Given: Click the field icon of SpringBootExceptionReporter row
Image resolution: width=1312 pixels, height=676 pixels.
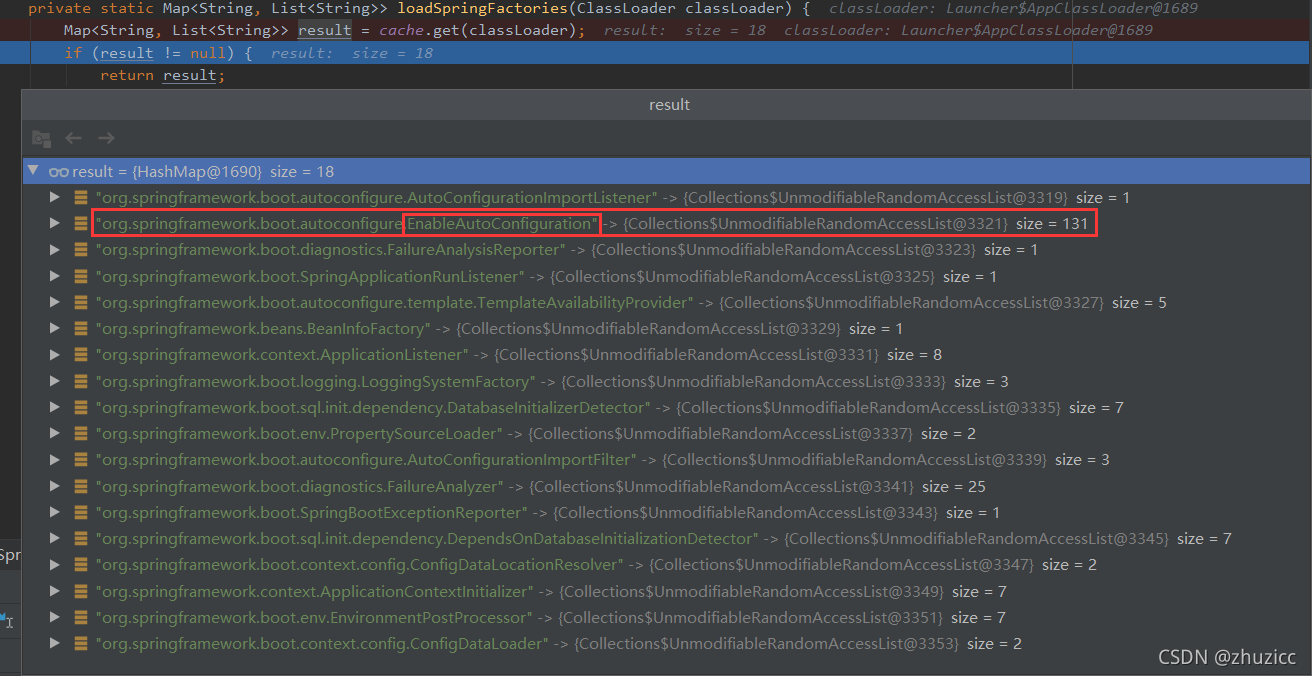Looking at the screenshot, I should point(81,512).
